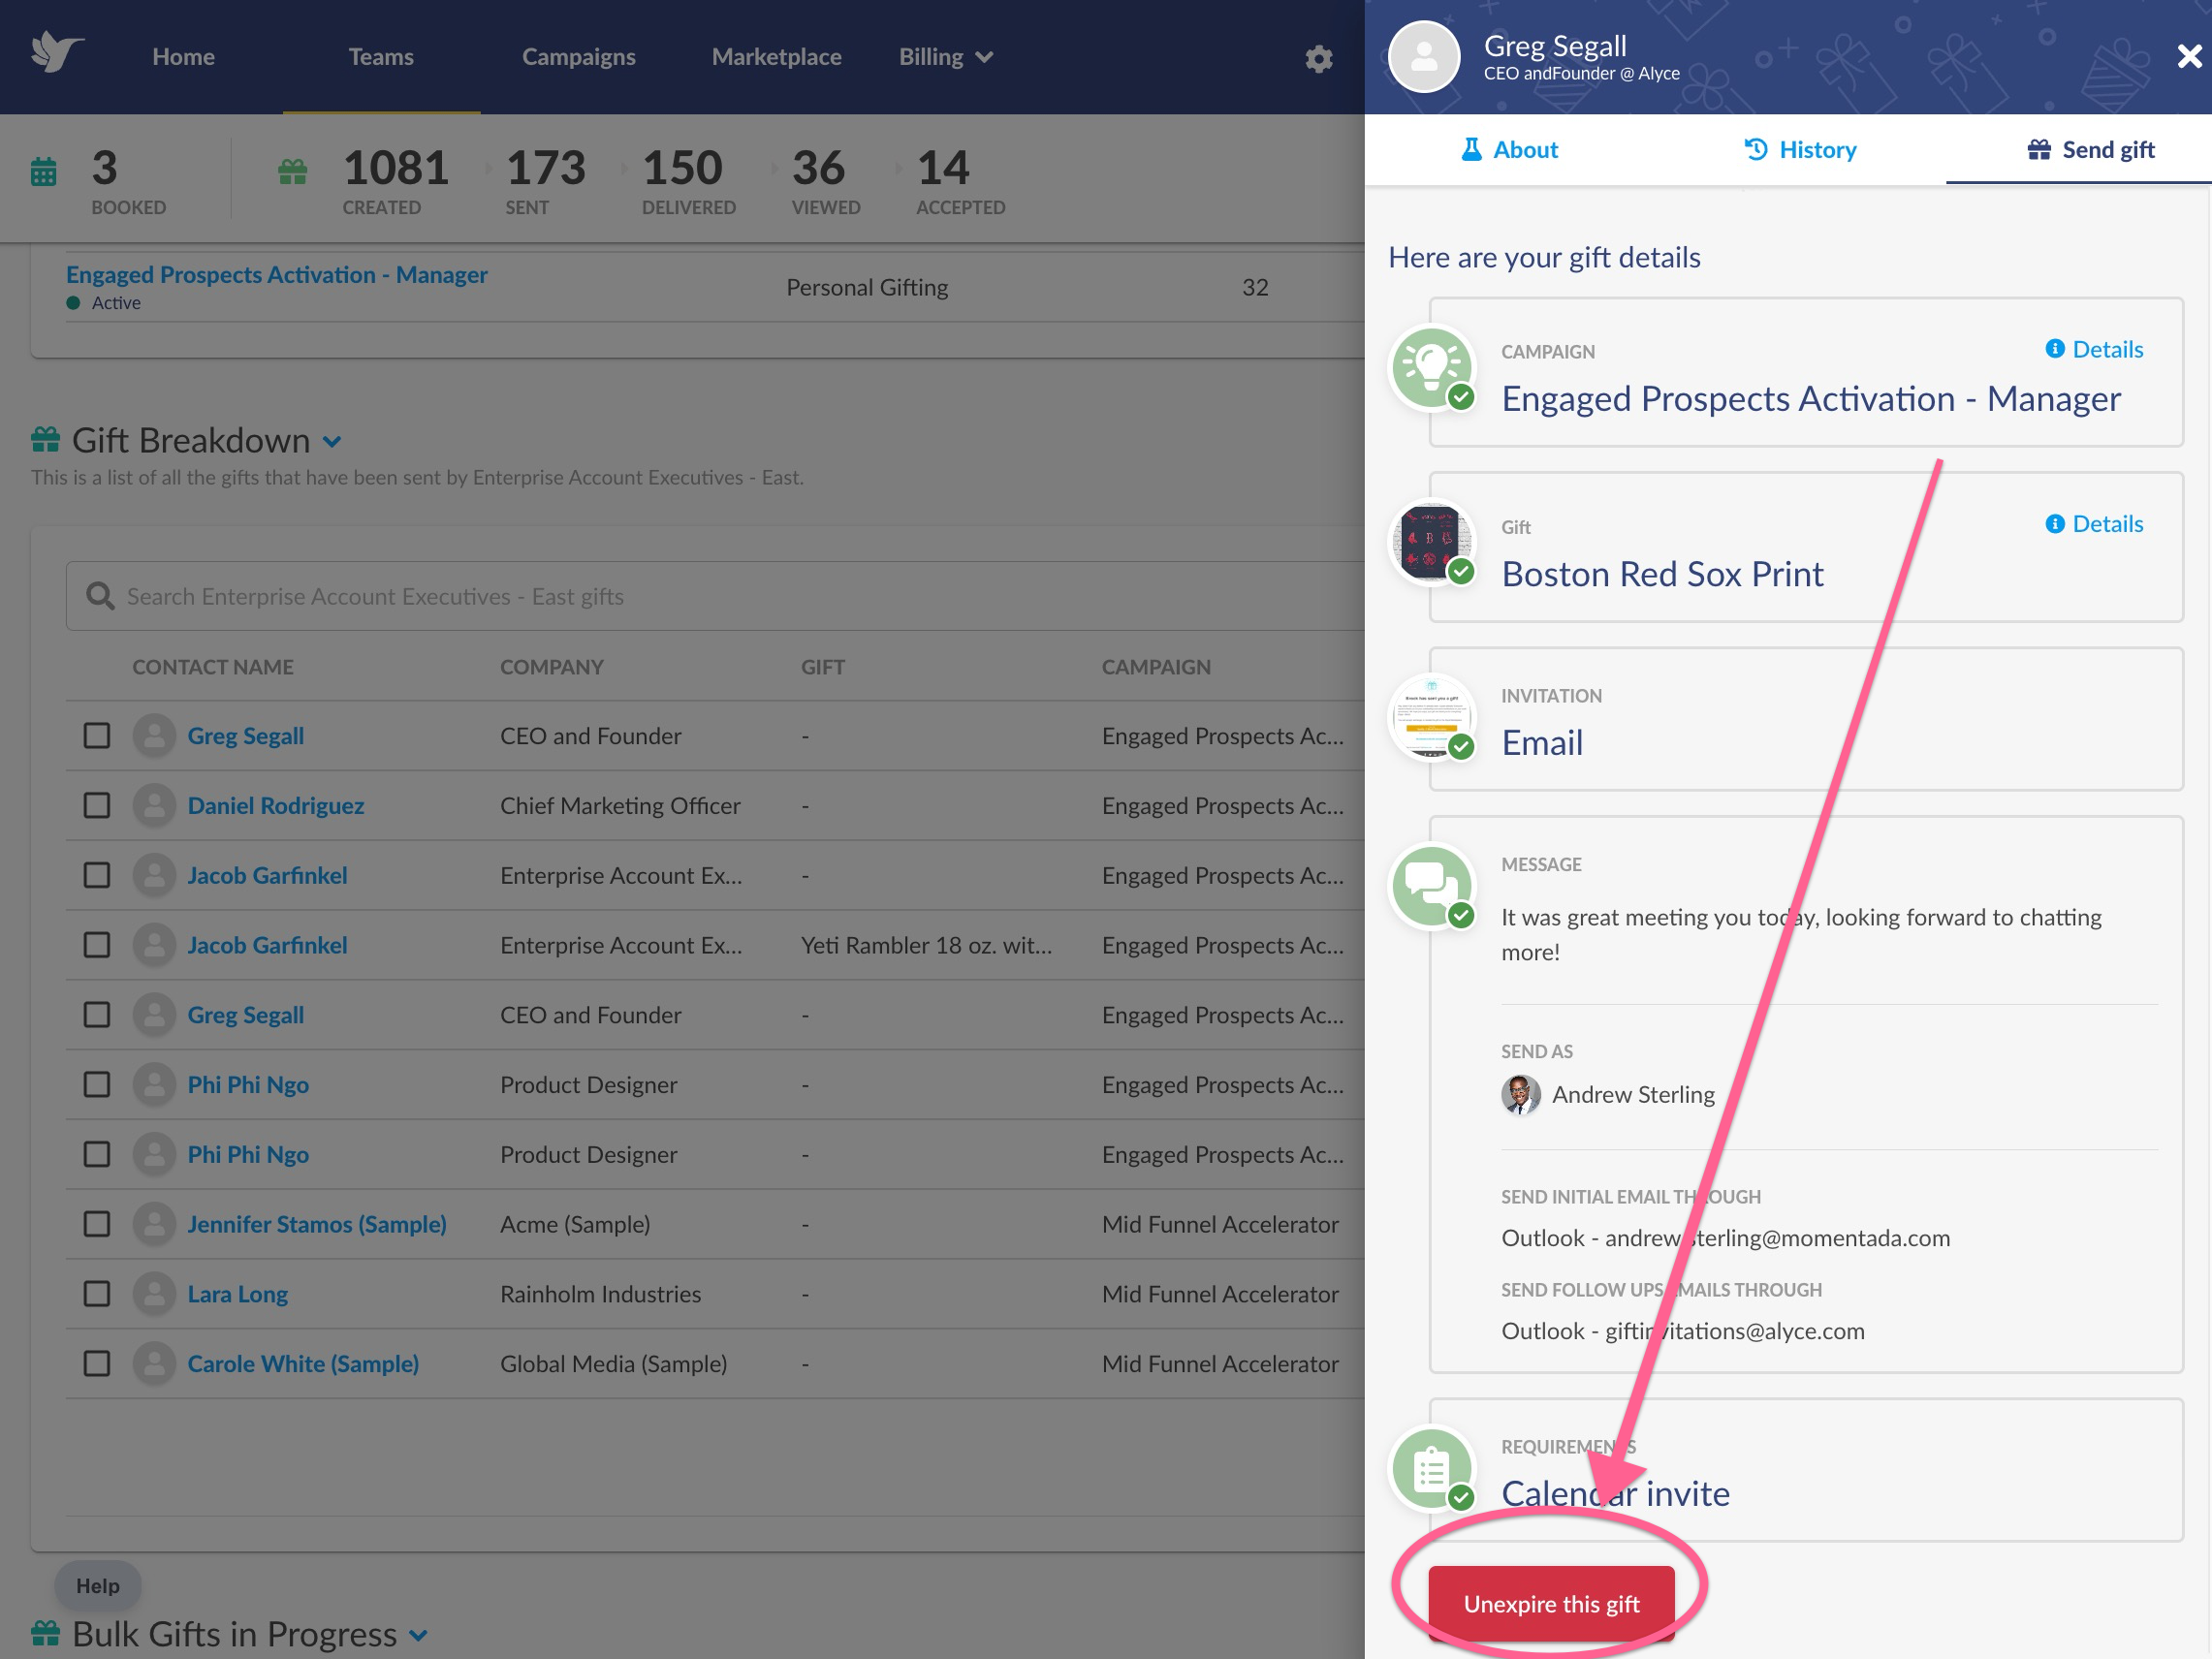Open Details link for the Campaign card
The image size is (2212, 1659).
click(x=2094, y=349)
